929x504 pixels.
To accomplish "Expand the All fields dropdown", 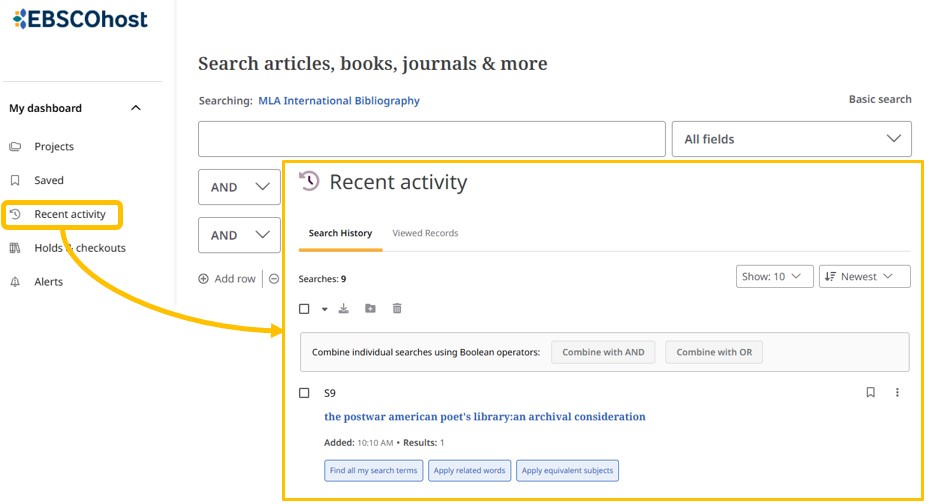I will tap(791, 139).
